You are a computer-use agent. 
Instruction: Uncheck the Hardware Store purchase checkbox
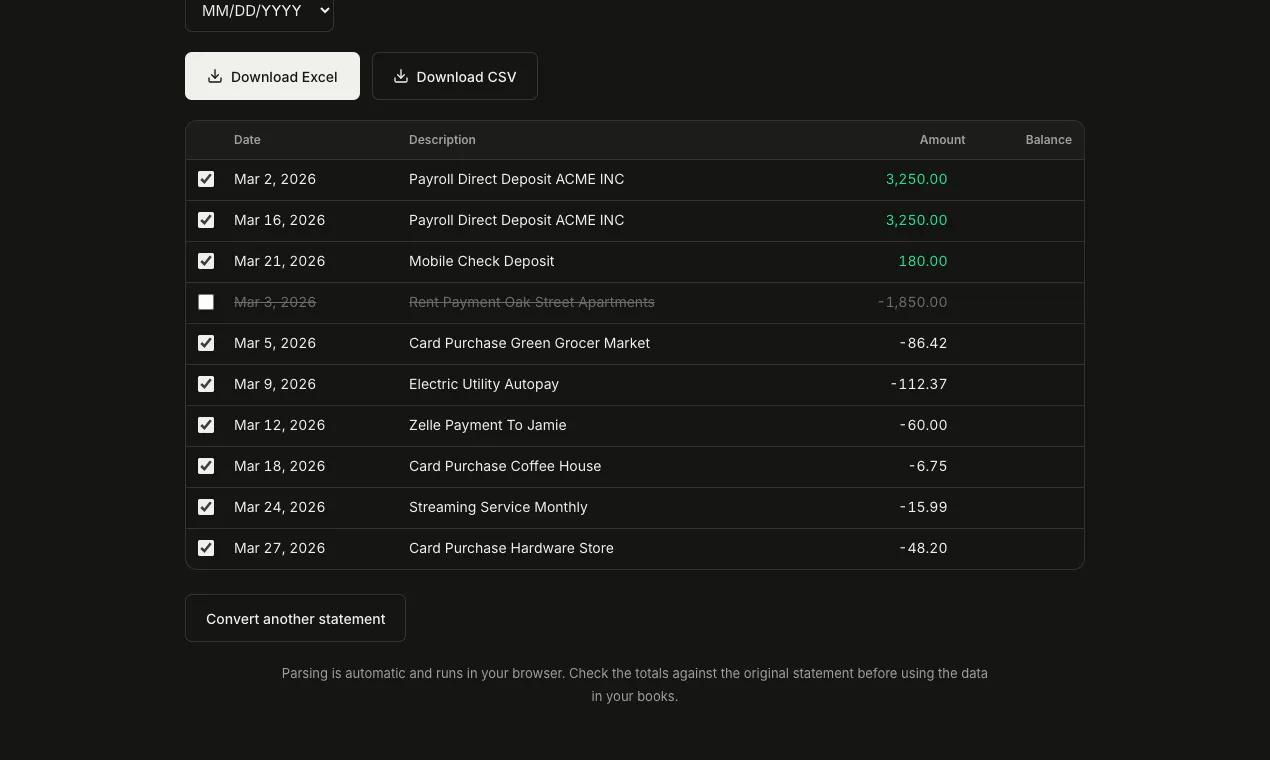[206, 548]
